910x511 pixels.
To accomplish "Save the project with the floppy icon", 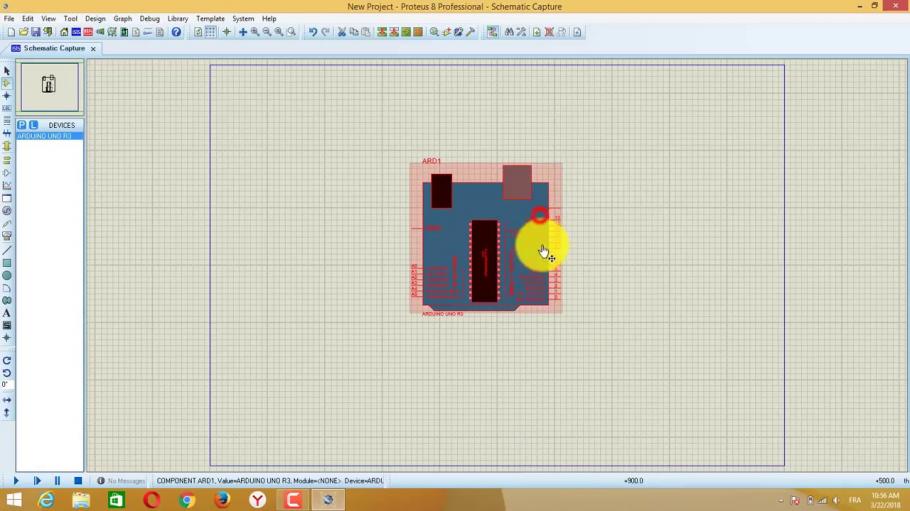I will click(35, 32).
